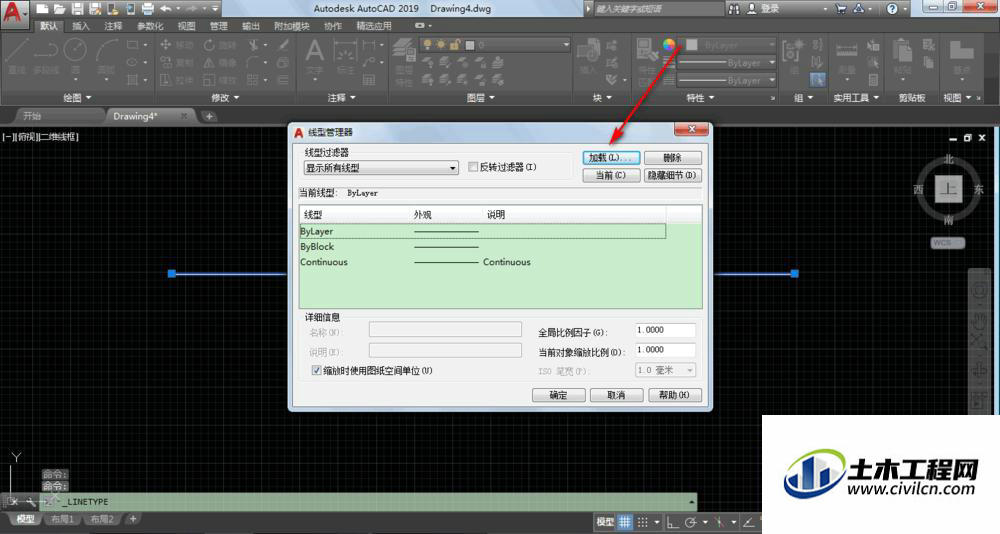
Task: Click the Save icon in quick access toolbar
Action: pos(77,9)
